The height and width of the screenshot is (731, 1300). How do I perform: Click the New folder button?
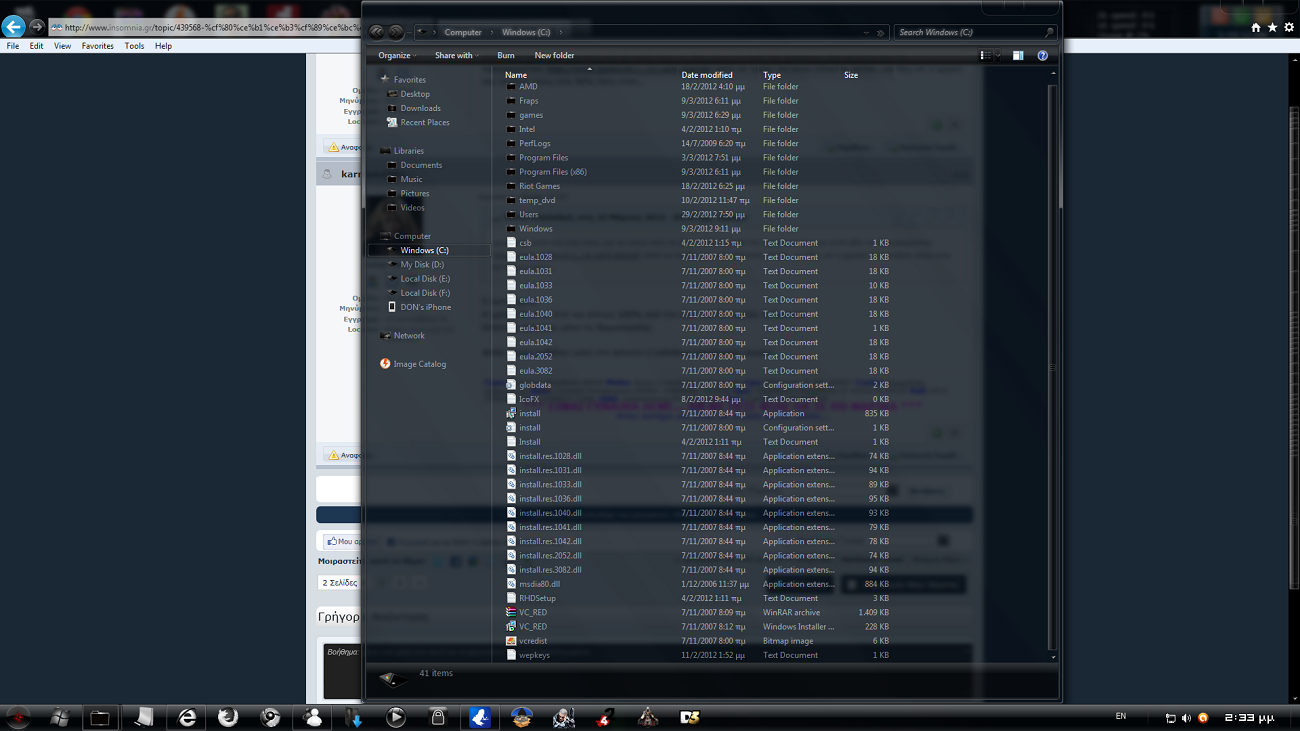[x=554, y=56]
